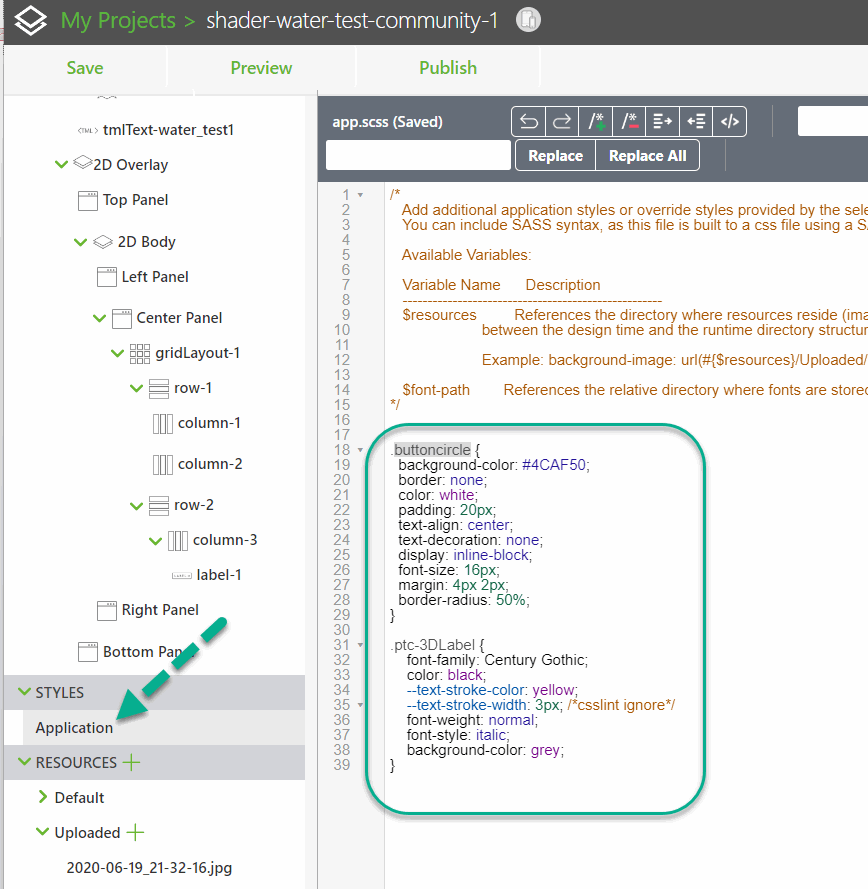The image size is (868, 889).
Task: Expand the Default resources folder
Action: (x=43, y=798)
